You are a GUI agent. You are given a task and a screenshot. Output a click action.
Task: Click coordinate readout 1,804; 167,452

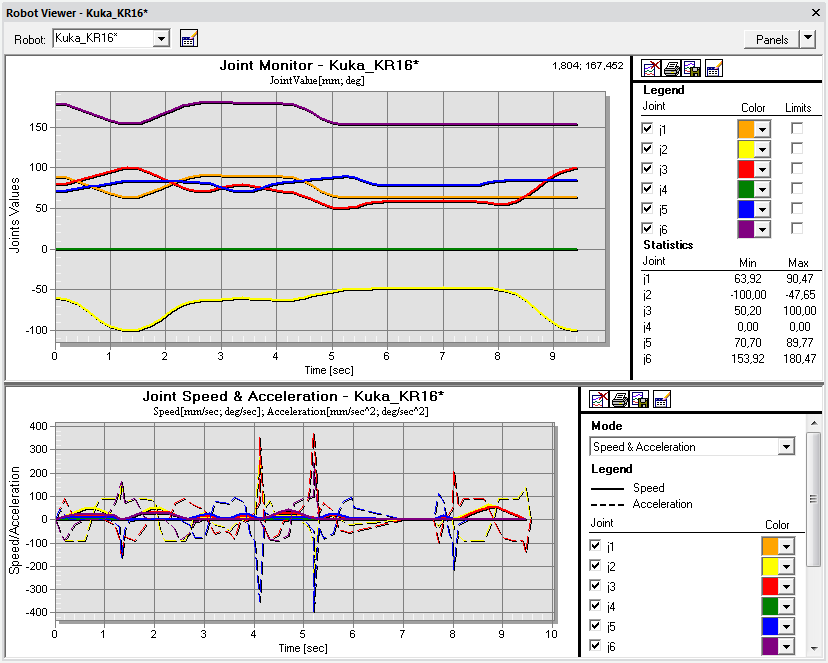588,65
